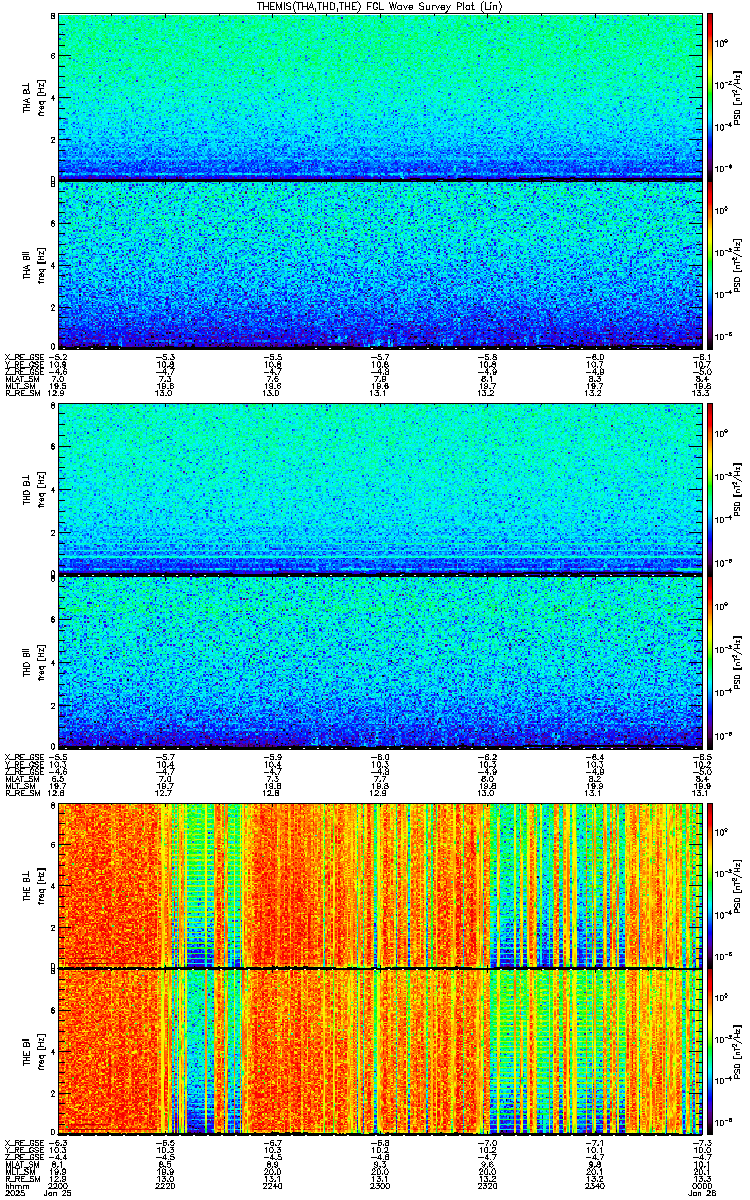Click the THA B∥ spectrogram panel
Screen dimensions: 750x1200
378,265
